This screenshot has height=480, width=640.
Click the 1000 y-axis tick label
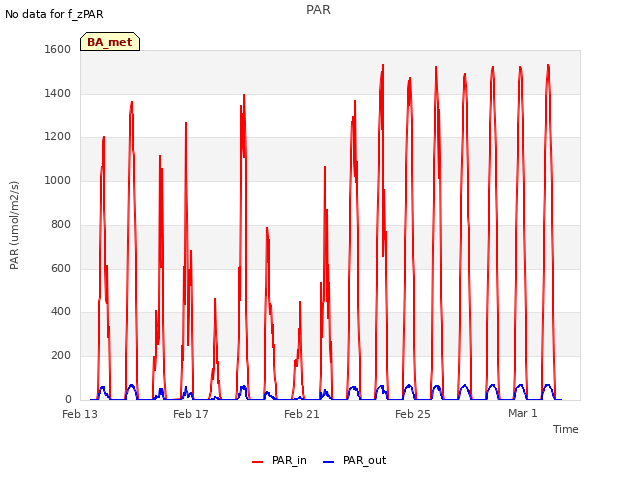(x=58, y=180)
